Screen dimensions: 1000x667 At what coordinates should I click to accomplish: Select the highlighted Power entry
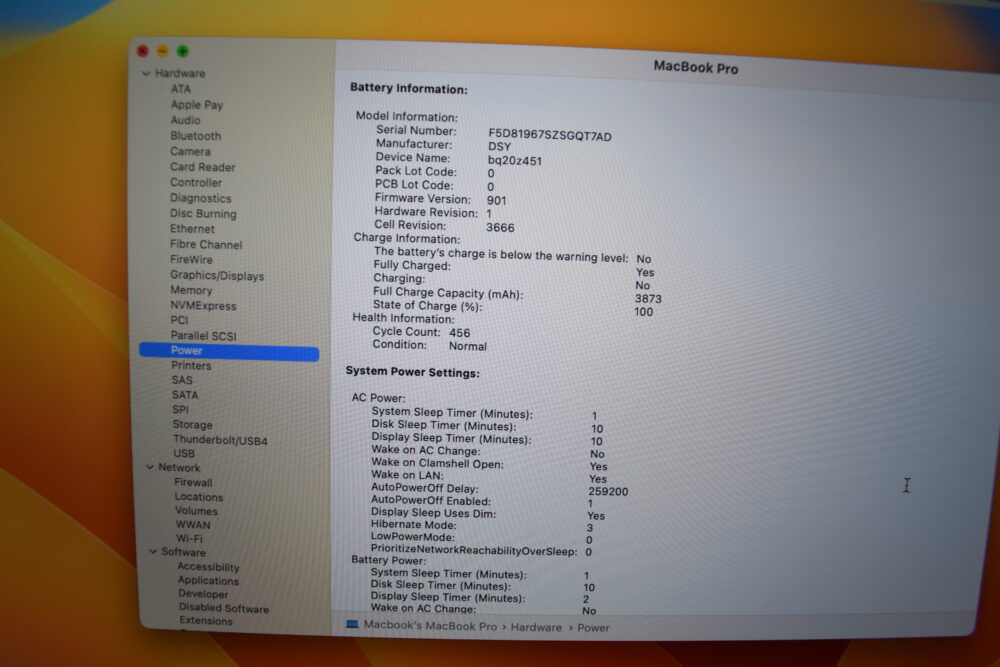click(x=229, y=351)
